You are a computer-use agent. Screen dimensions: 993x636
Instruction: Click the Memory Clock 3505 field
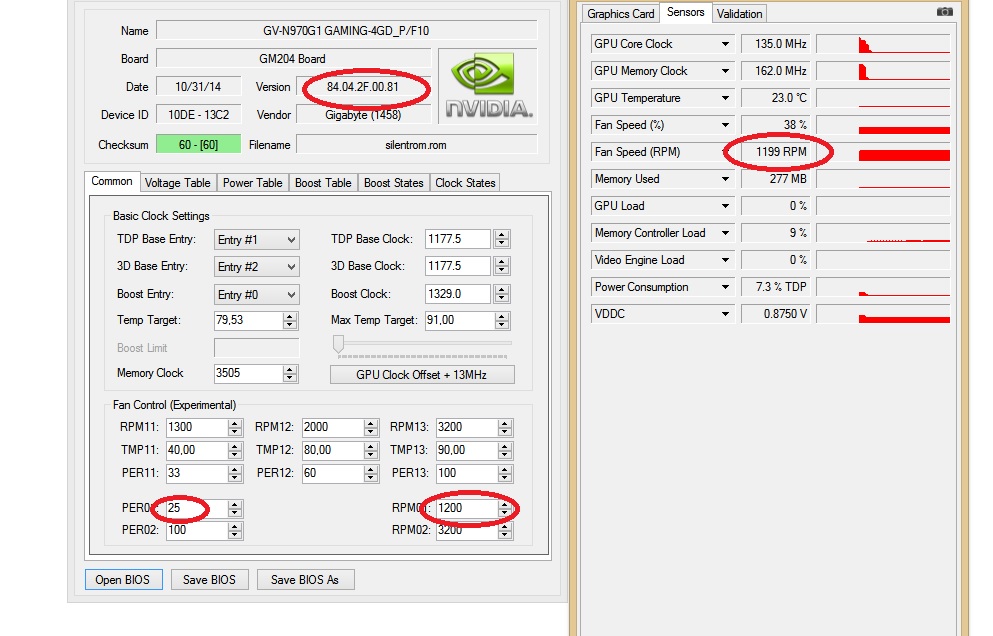pos(248,373)
